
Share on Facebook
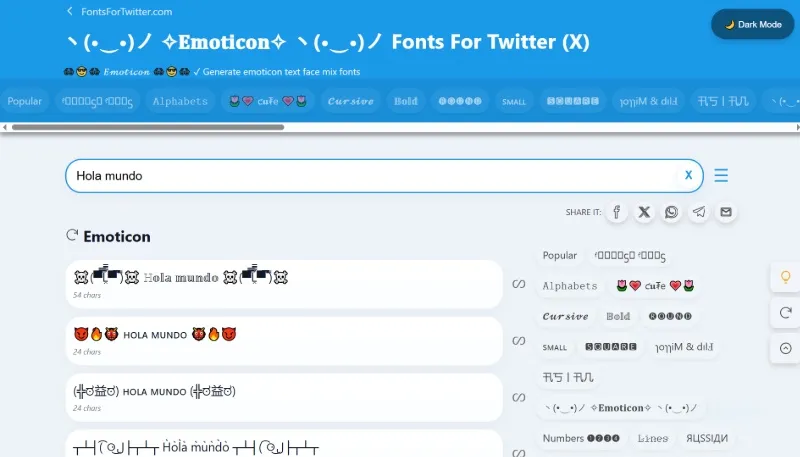[x=616, y=212]
